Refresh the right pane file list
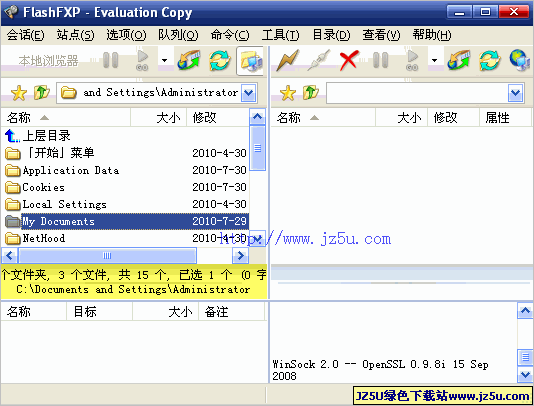Screen dimensions: 534x406 pyautogui.click(x=489, y=60)
